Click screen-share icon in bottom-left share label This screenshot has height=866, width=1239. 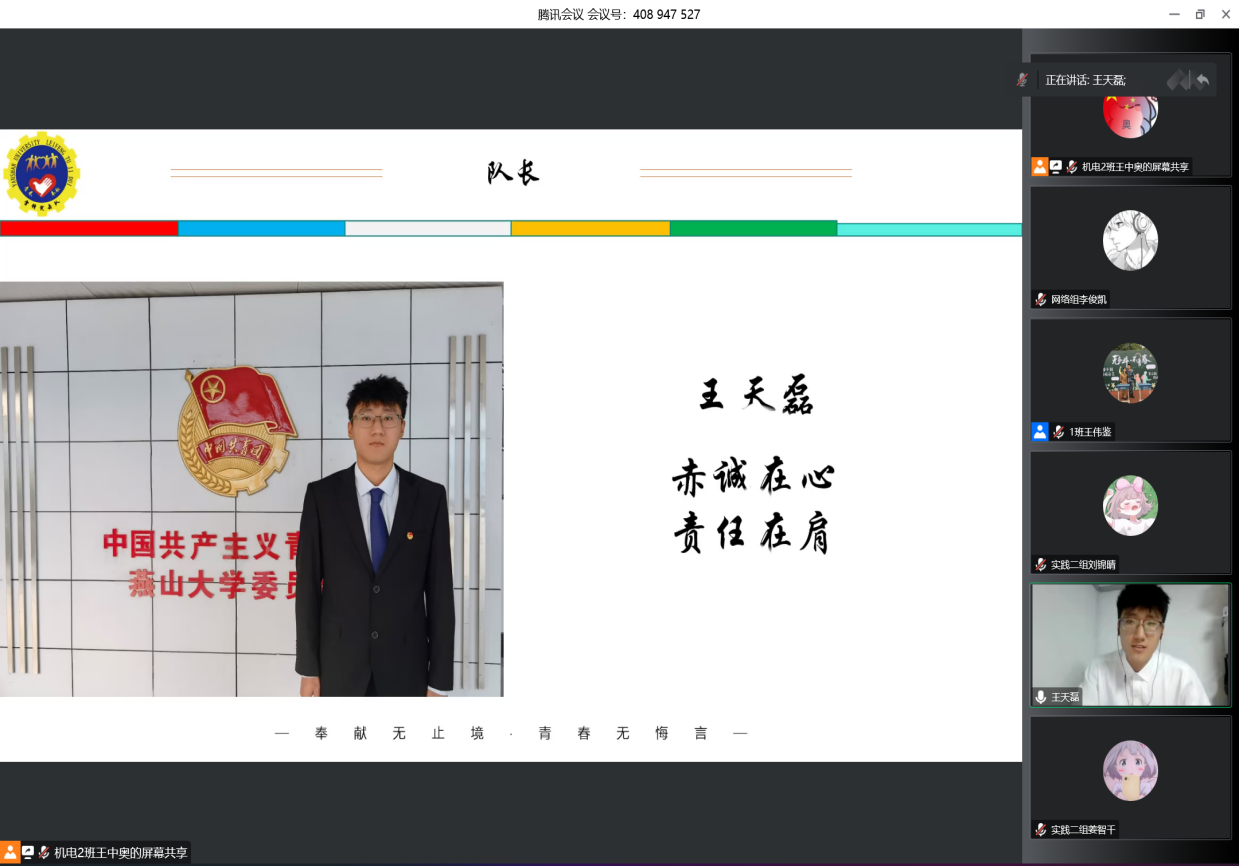click(28, 853)
